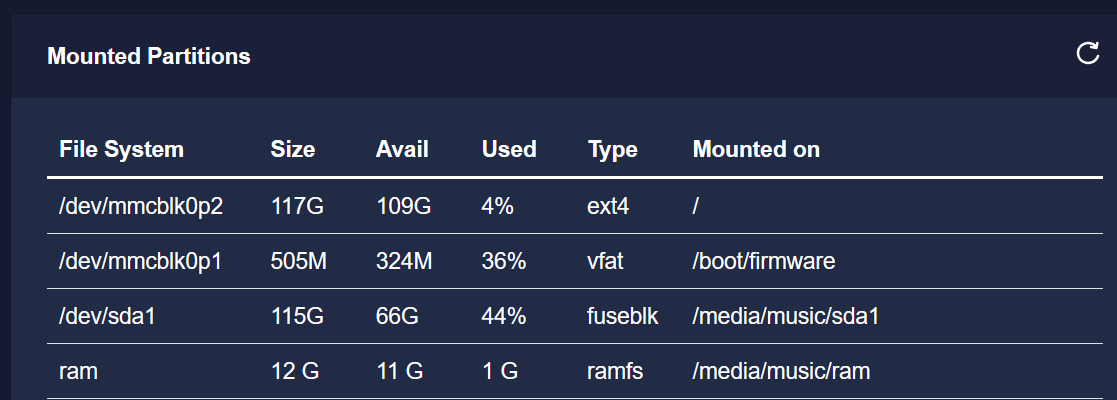Click the Avail column header
Screen dimensions: 1117x400
tap(402, 149)
